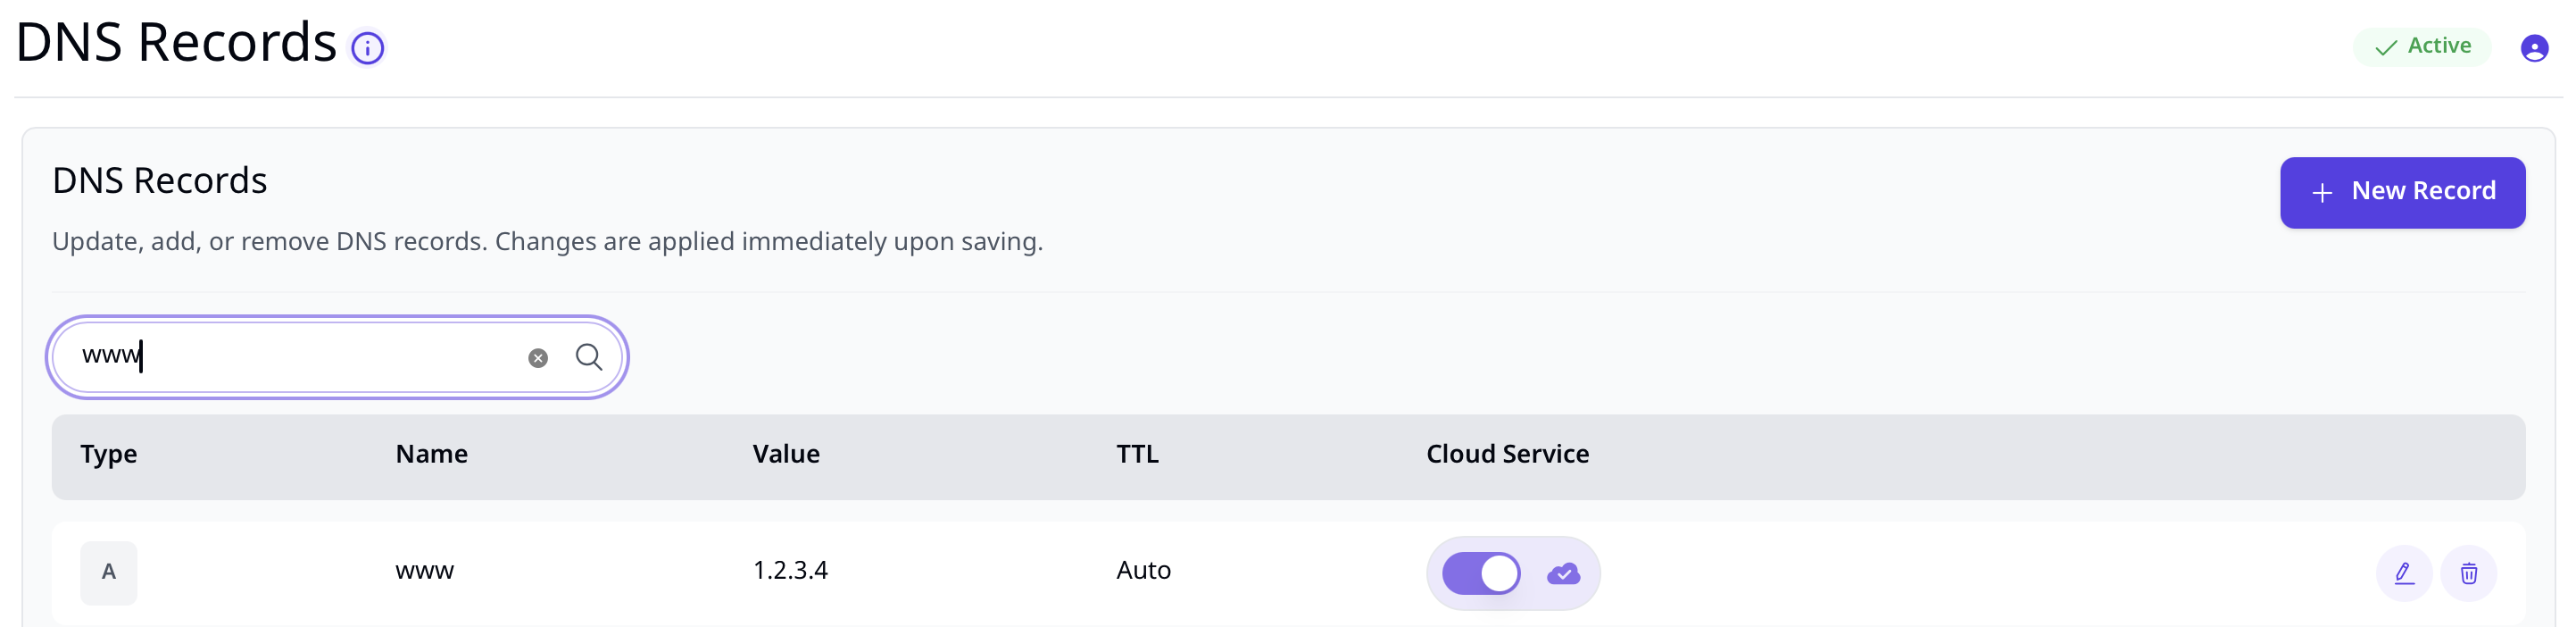Click the magnifying glass search icon
The height and width of the screenshot is (627, 2576).
[589, 357]
